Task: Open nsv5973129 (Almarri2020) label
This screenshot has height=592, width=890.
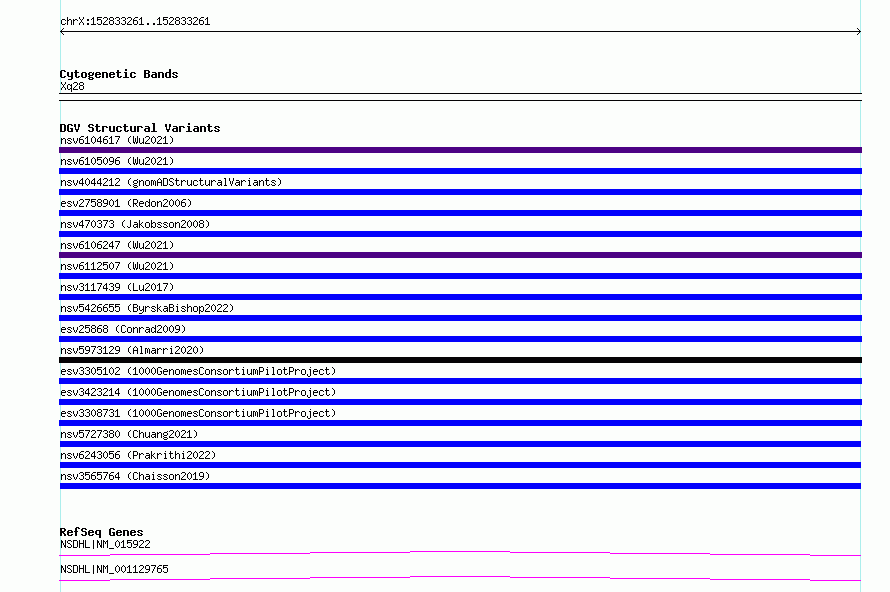Action: click(132, 350)
